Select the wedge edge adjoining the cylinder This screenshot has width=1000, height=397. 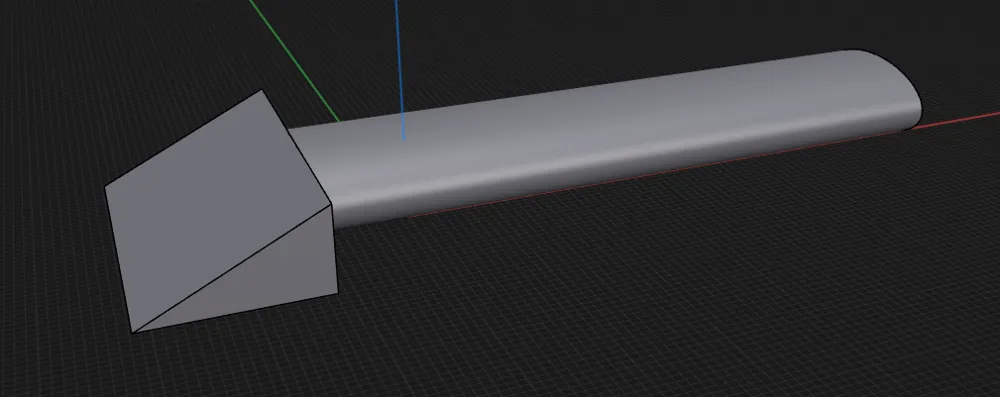[297, 147]
